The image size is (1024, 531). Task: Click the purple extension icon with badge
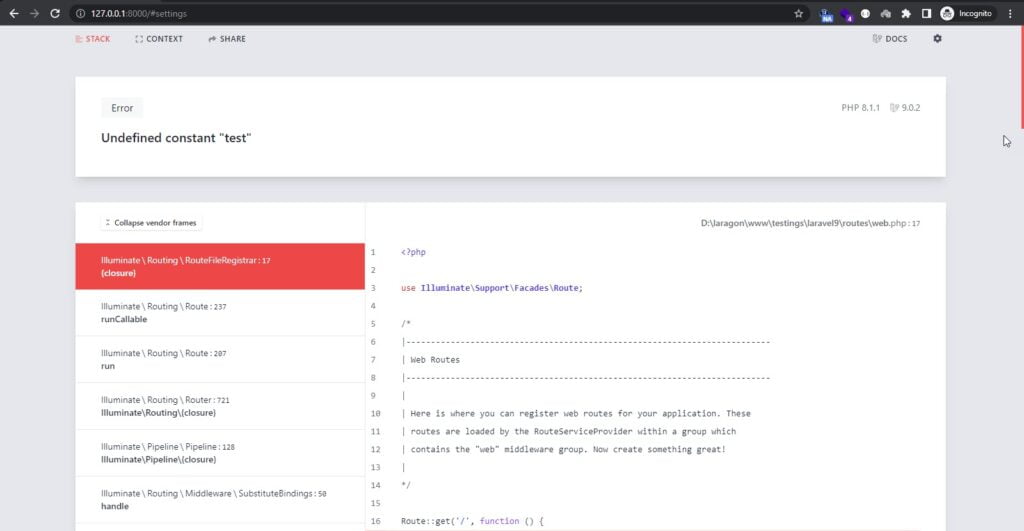tap(846, 14)
